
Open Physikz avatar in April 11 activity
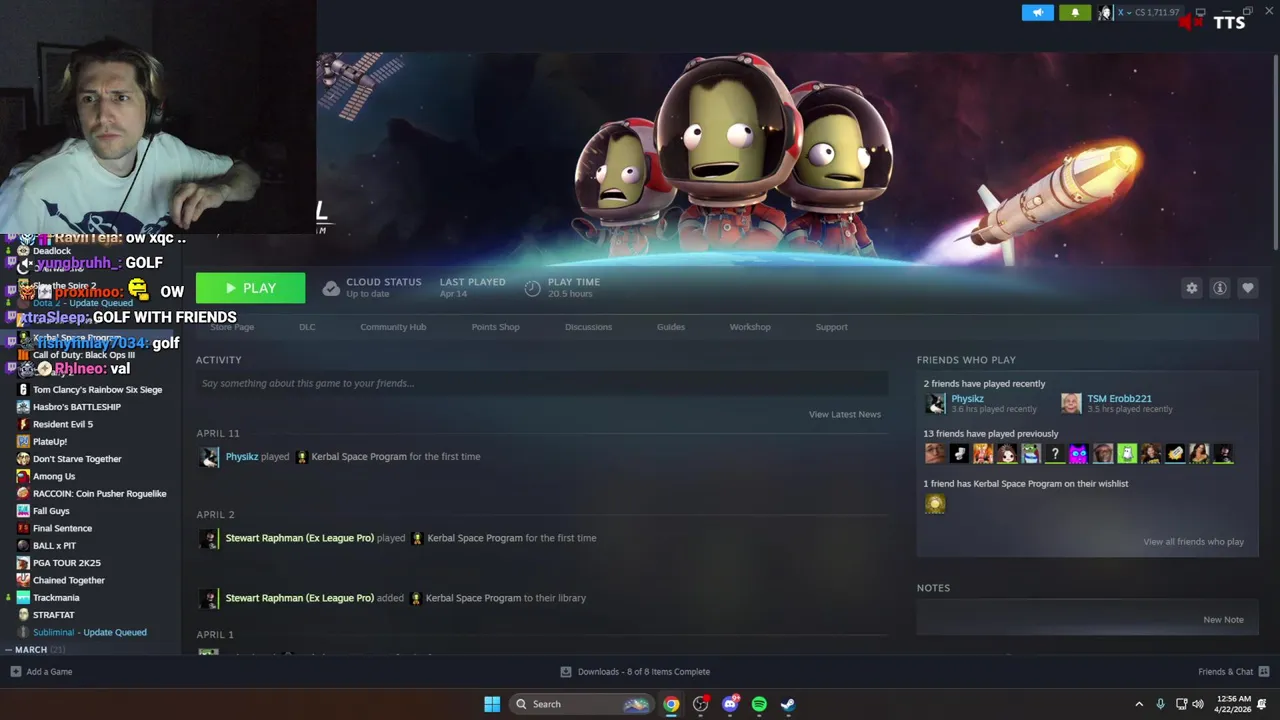click(x=209, y=457)
